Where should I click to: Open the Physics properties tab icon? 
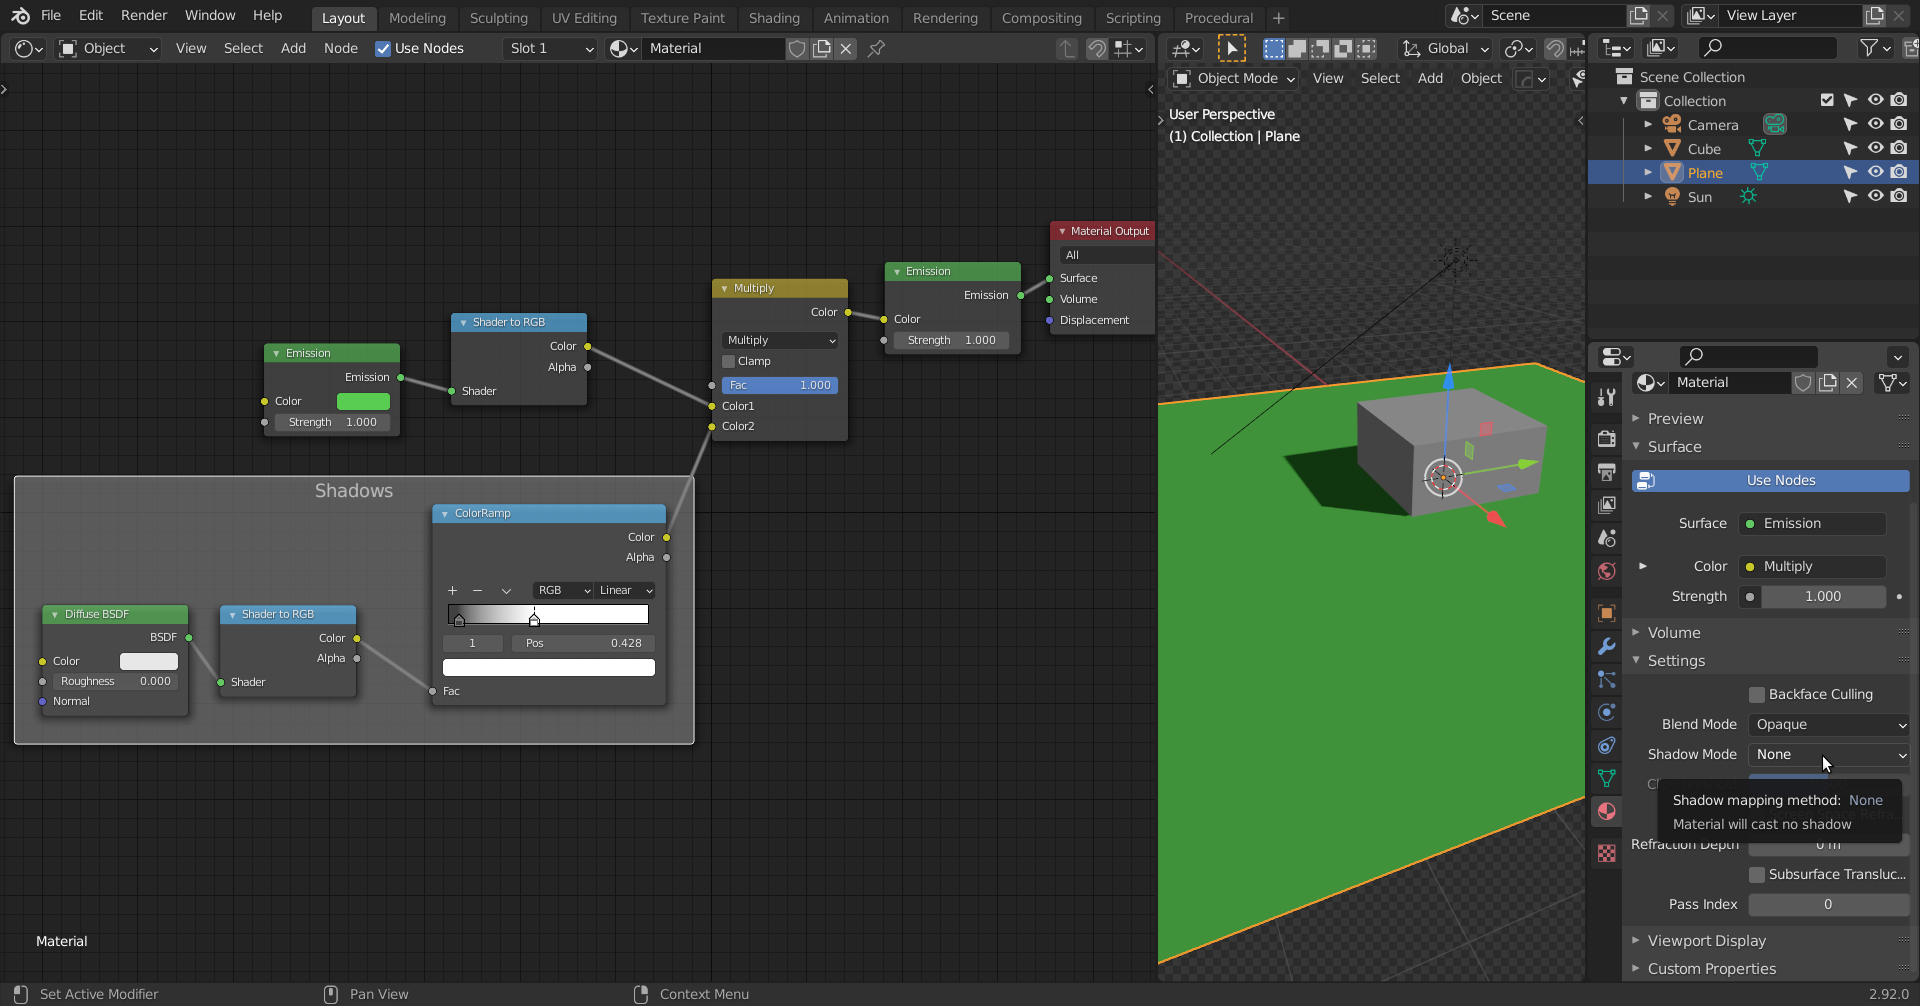(1606, 712)
